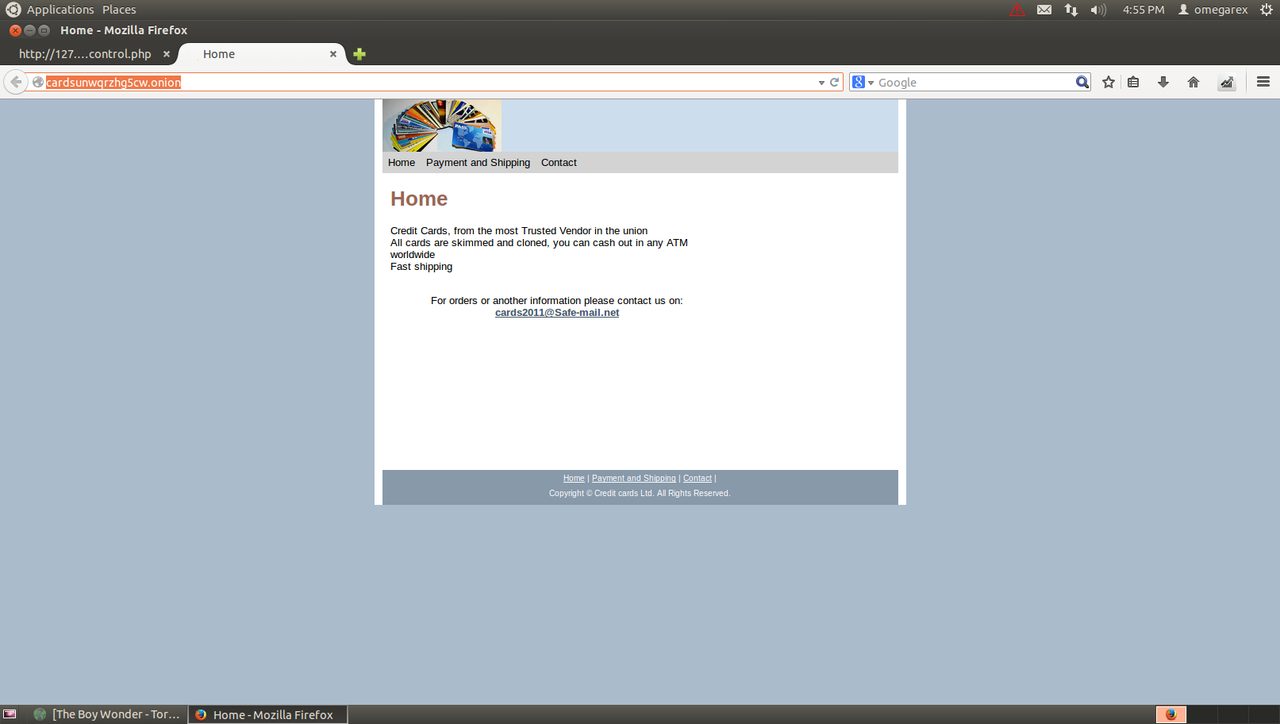1280x724 pixels.
Task: Click the search magnifier icon
Action: (x=1082, y=83)
